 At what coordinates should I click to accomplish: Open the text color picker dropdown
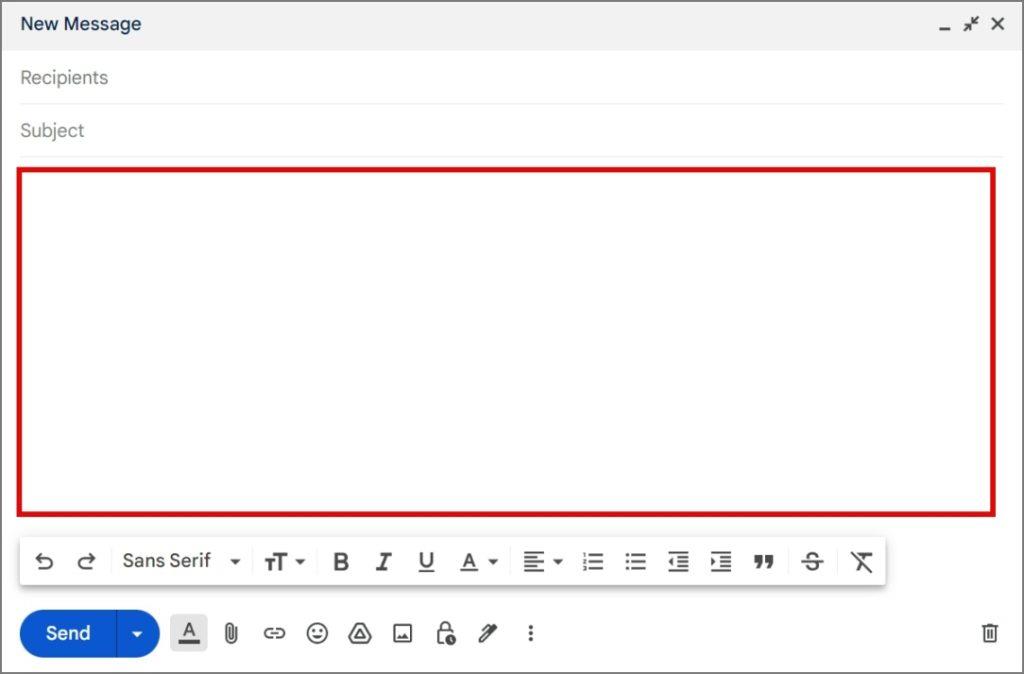[479, 561]
